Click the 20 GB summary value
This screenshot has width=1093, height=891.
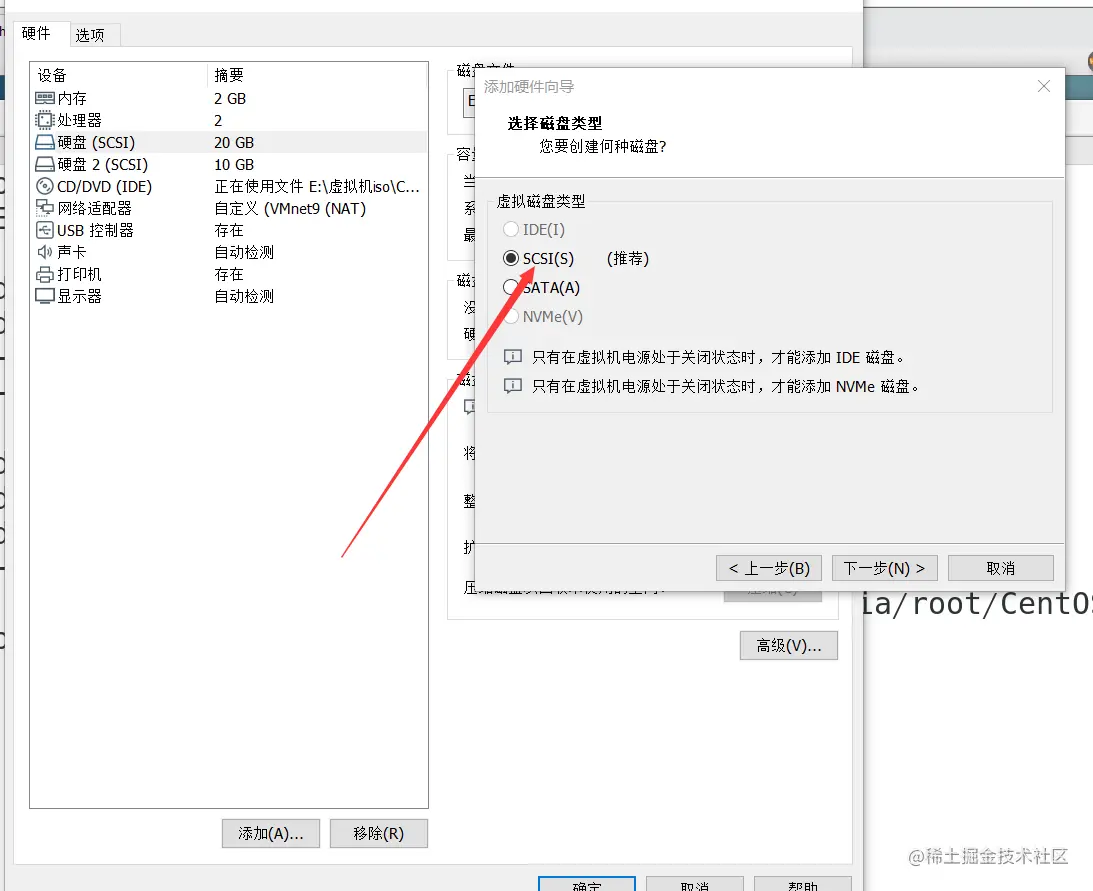click(x=234, y=142)
